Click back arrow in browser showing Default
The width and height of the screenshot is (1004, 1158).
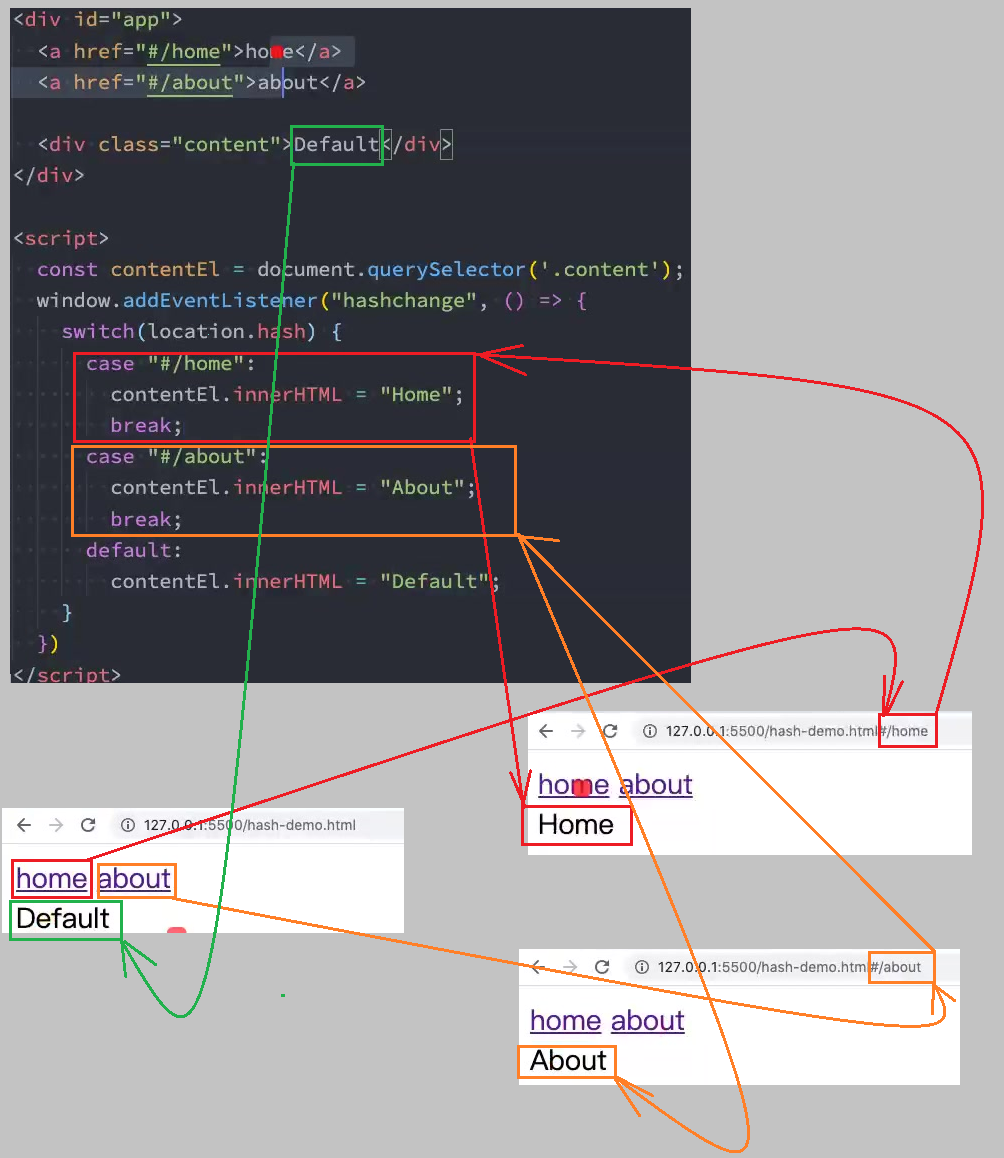point(24,825)
